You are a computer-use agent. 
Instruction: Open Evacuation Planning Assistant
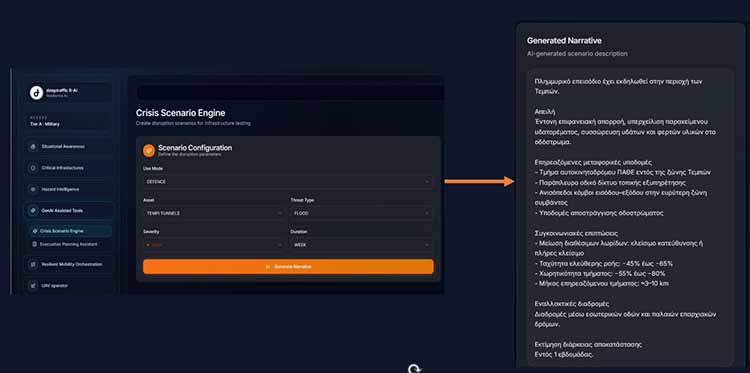click(70, 244)
